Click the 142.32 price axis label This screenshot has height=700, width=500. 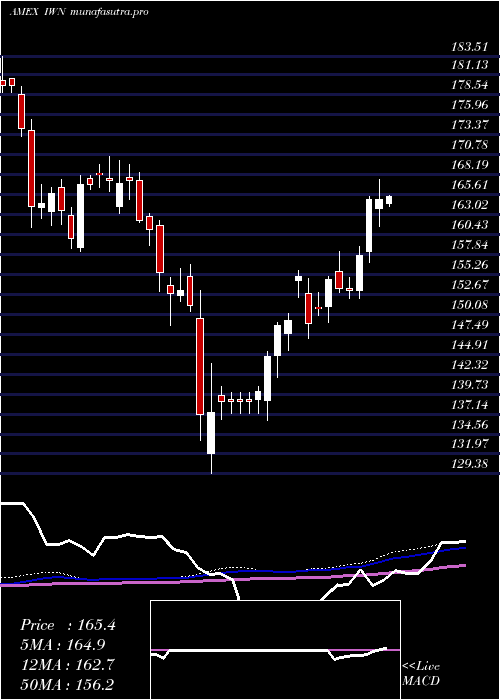point(469,365)
